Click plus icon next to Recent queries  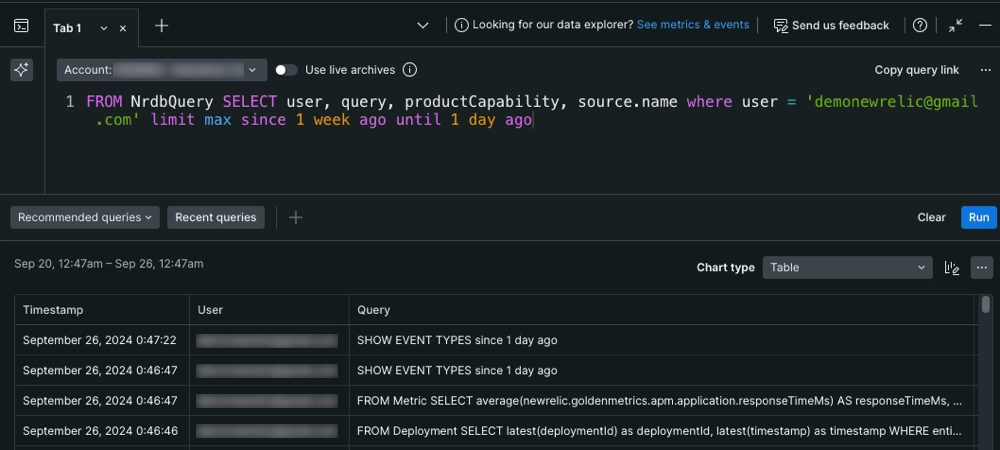[295, 217]
